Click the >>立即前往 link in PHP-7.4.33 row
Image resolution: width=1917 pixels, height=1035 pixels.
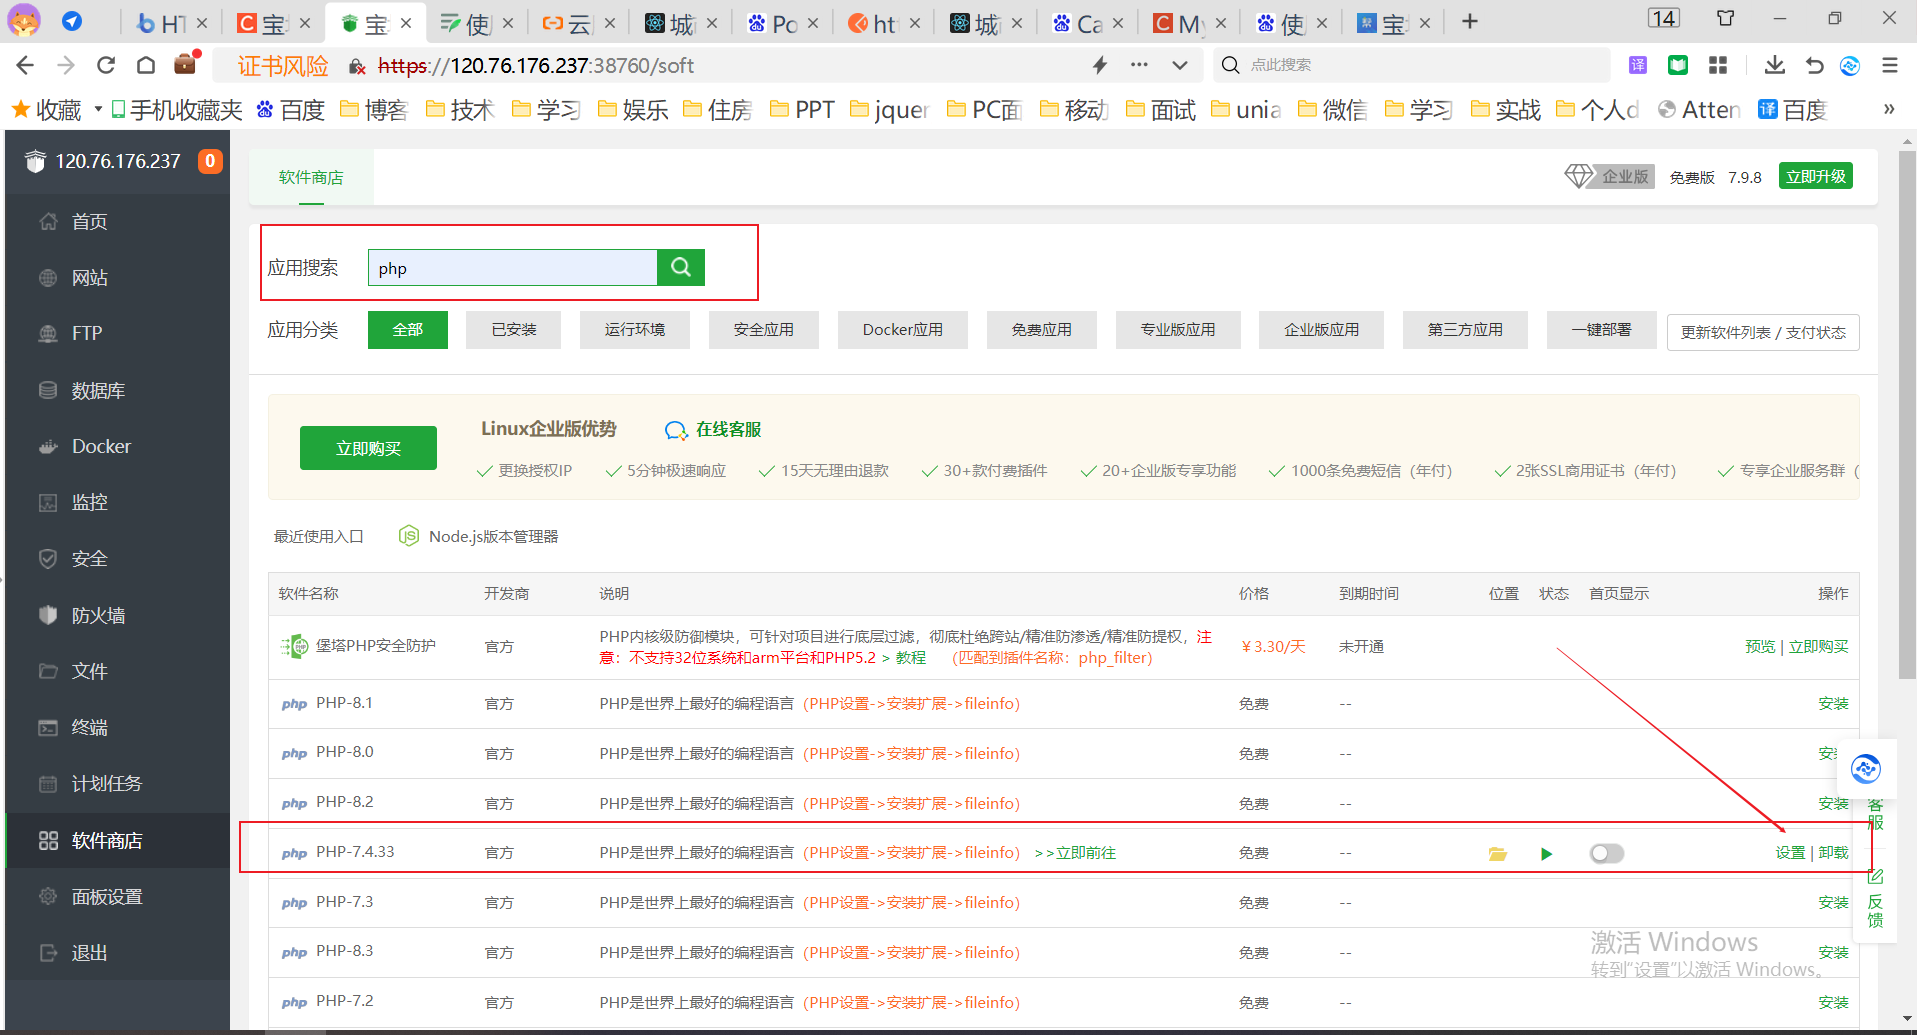(x=1075, y=852)
